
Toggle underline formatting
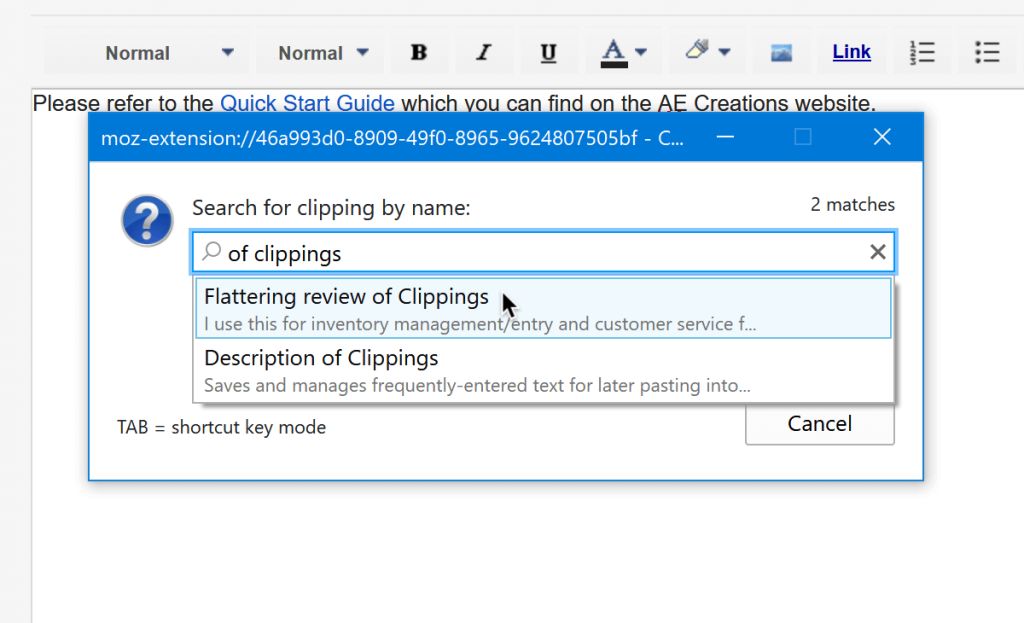(548, 53)
